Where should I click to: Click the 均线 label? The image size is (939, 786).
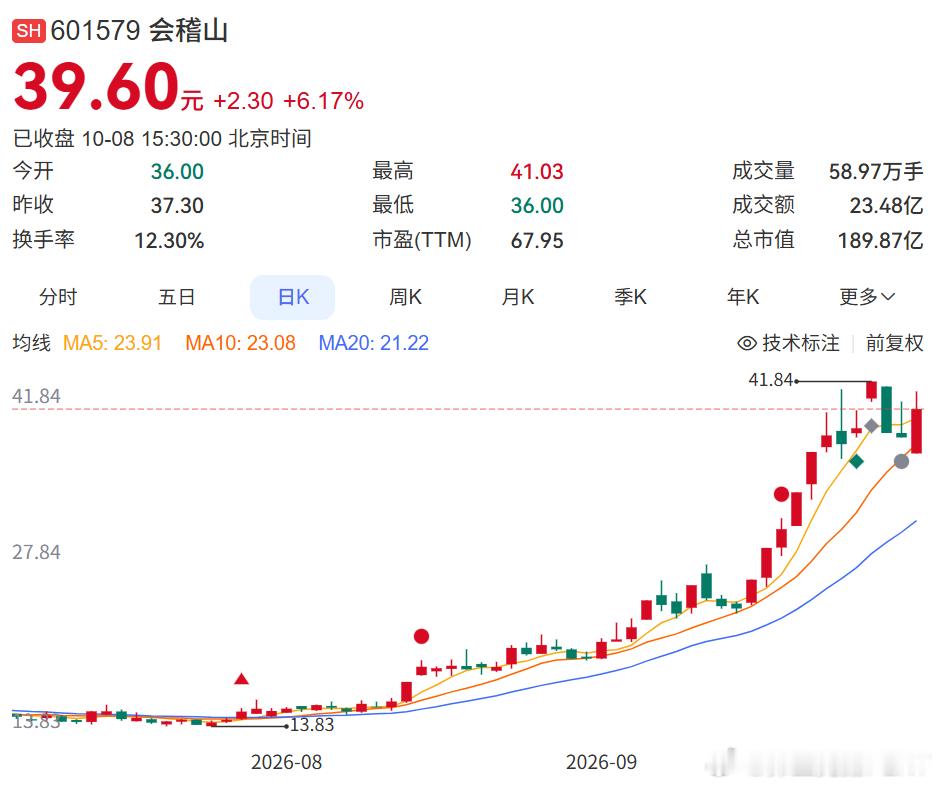pyautogui.click(x=32, y=344)
